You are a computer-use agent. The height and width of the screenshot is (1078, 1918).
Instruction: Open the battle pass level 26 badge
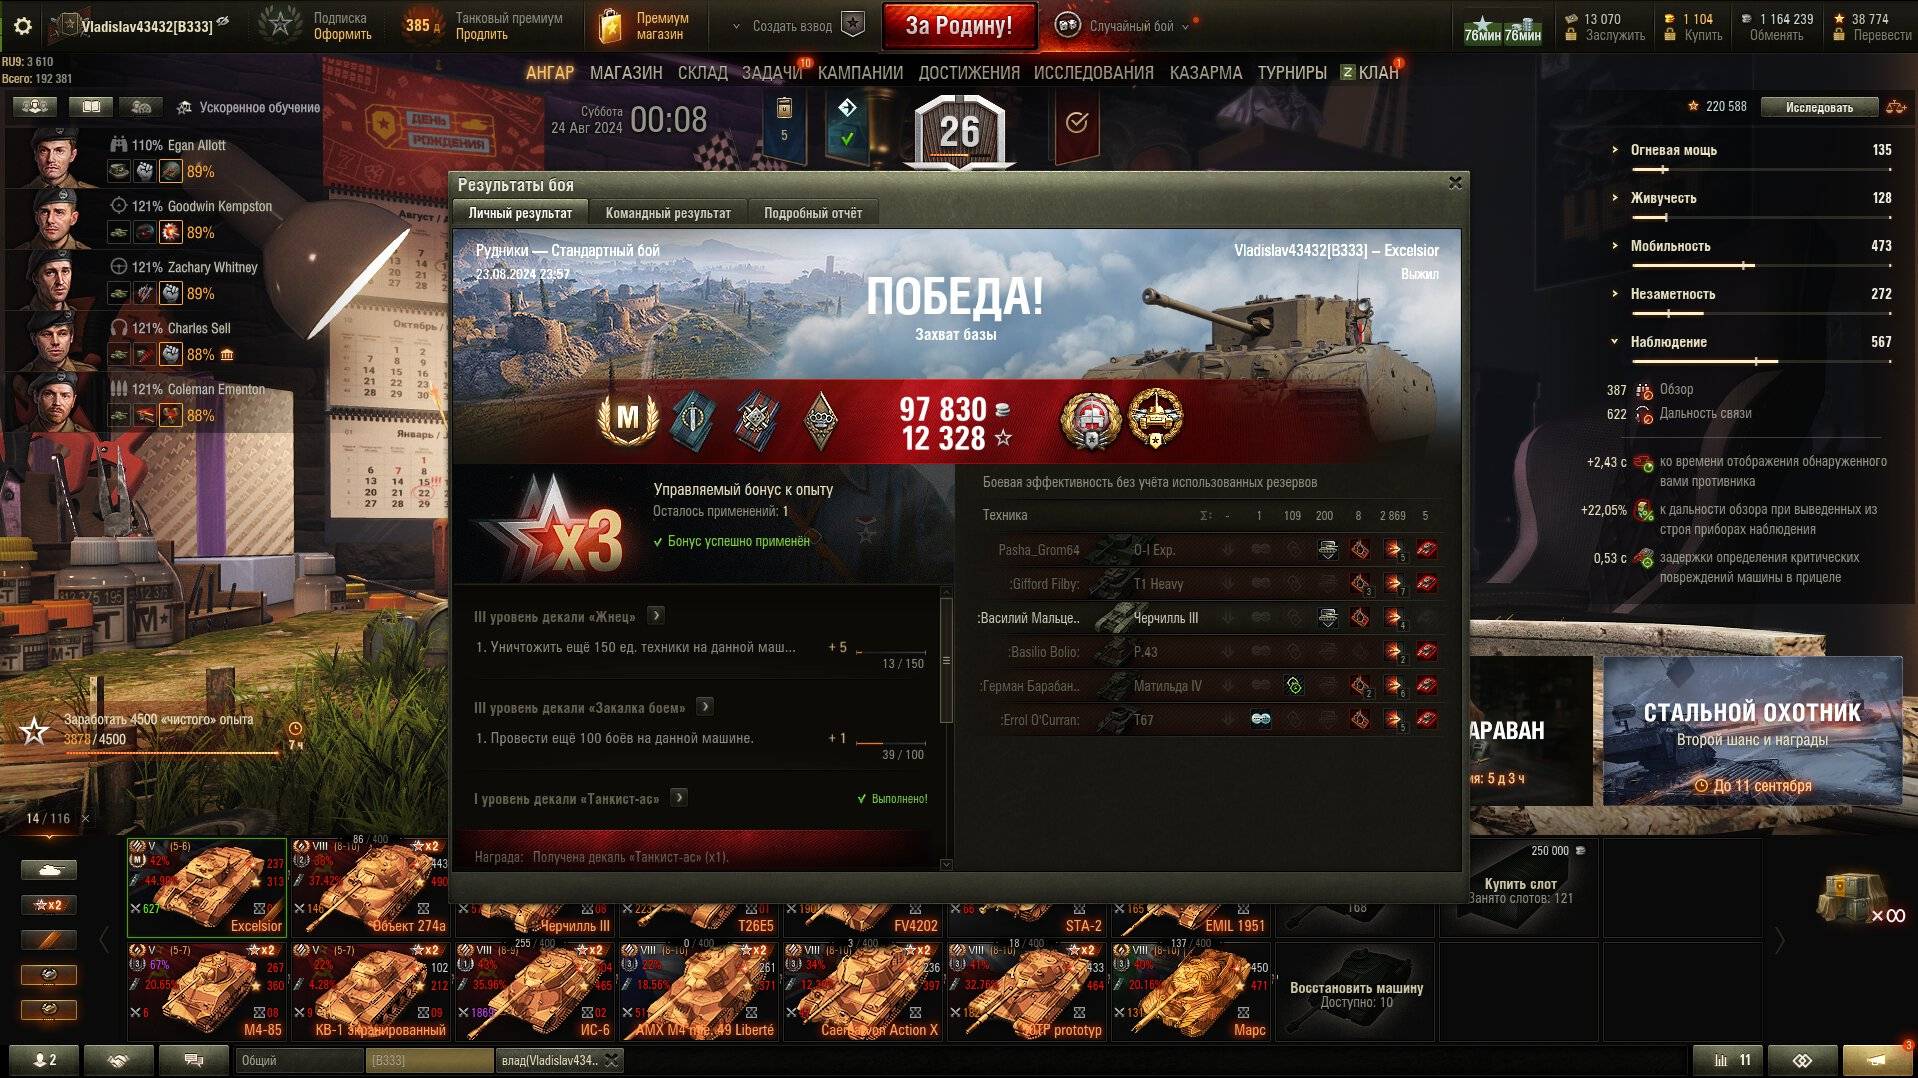tap(959, 131)
